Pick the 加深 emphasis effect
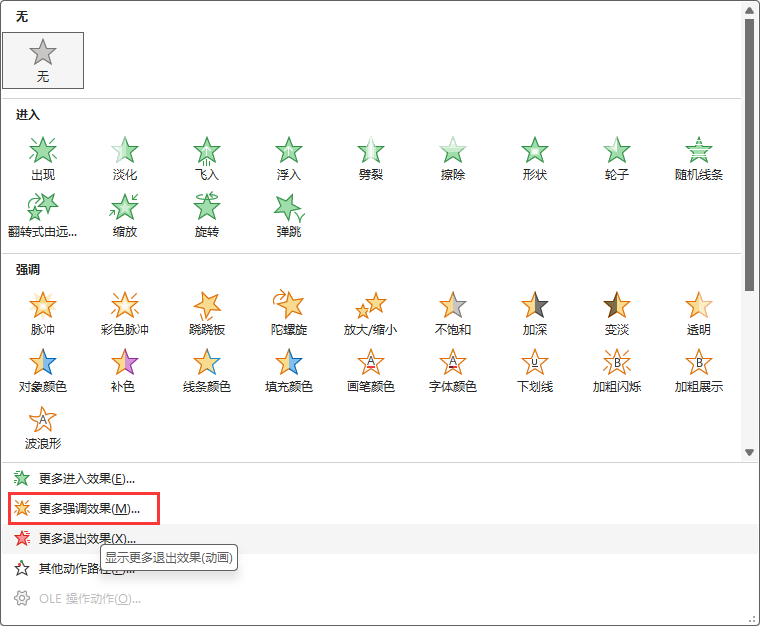760x626 pixels. pyautogui.click(x=535, y=314)
